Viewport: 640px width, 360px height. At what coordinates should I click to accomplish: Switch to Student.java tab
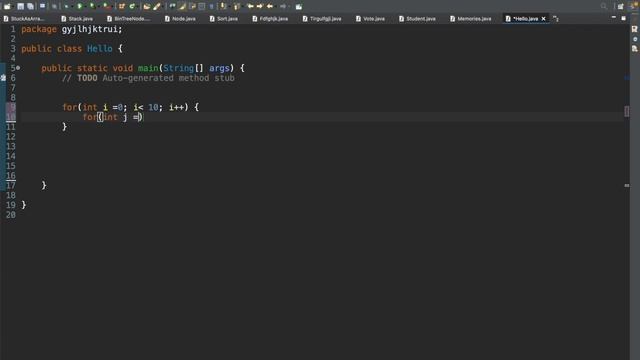[x=417, y=19]
